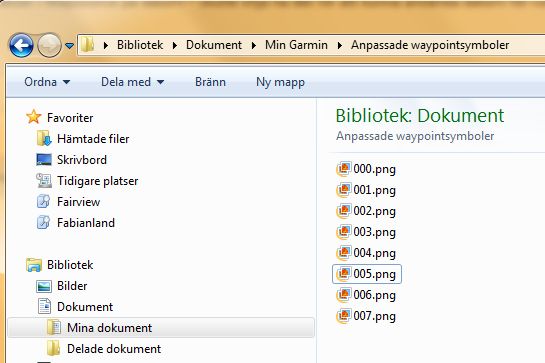Open recent locations dropdown arrow
This screenshot has height=363, width=545.
(70, 46)
